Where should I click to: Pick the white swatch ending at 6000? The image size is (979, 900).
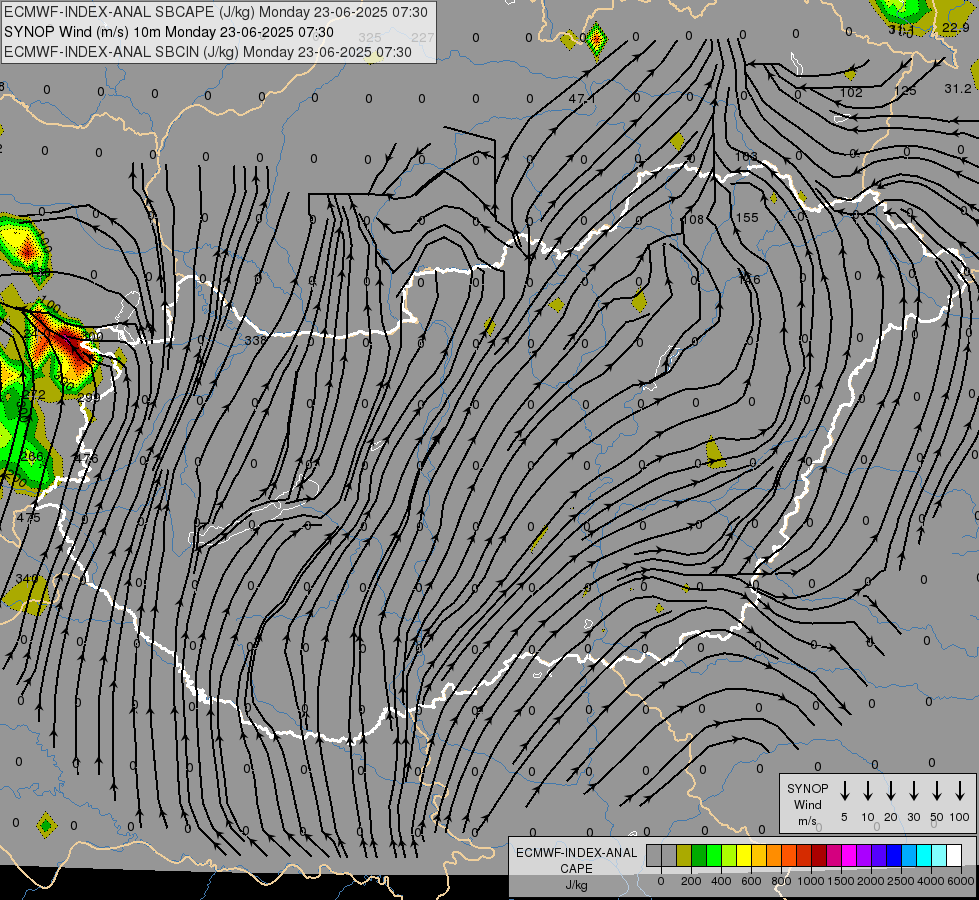click(x=954, y=856)
